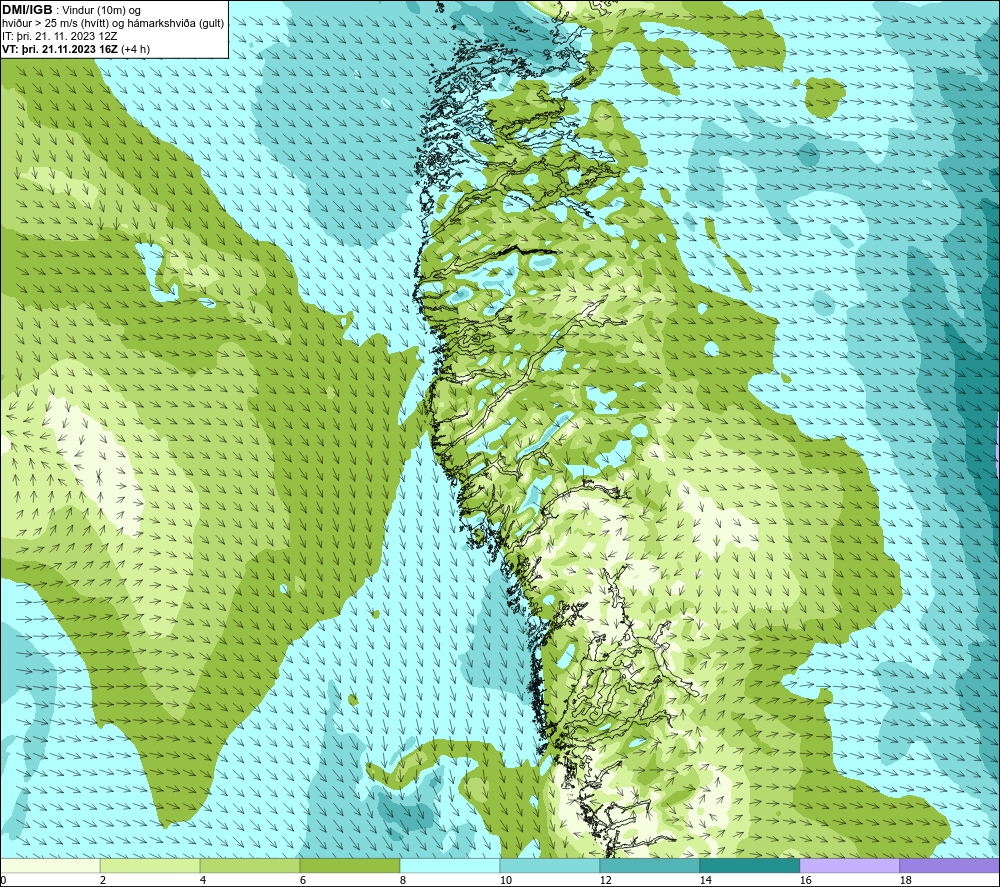
Task: Click the 'DMI/IGB' title text
Action: [x=27, y=10]
